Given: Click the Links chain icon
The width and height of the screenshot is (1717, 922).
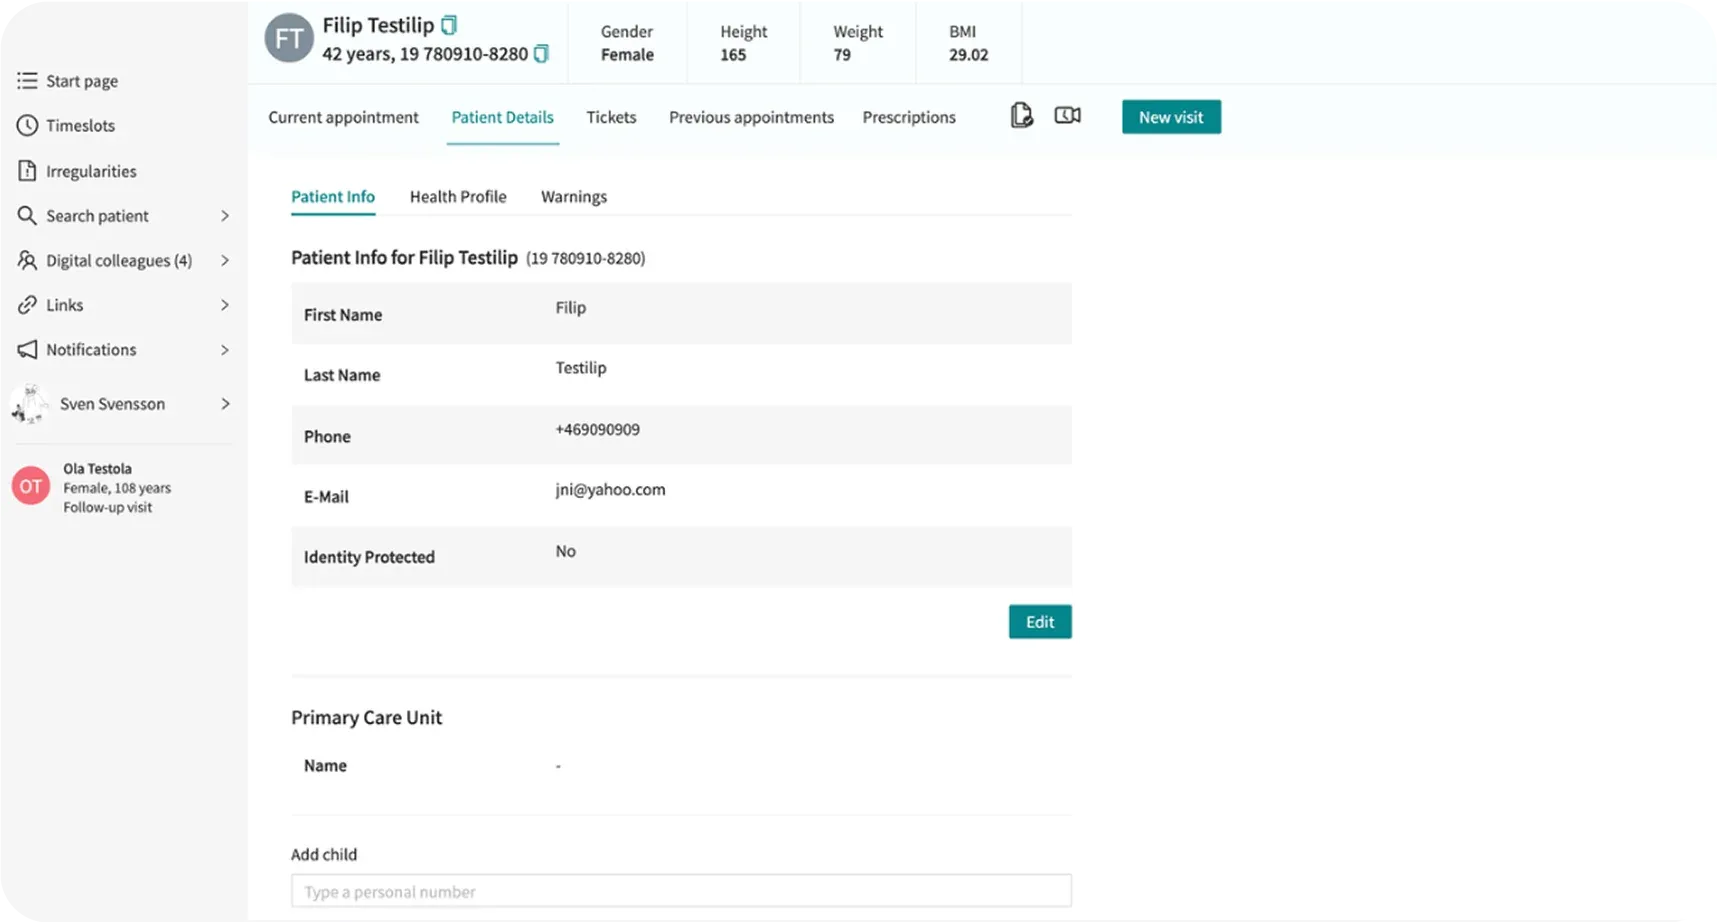Looking at the screenshot, I should 27,305.
